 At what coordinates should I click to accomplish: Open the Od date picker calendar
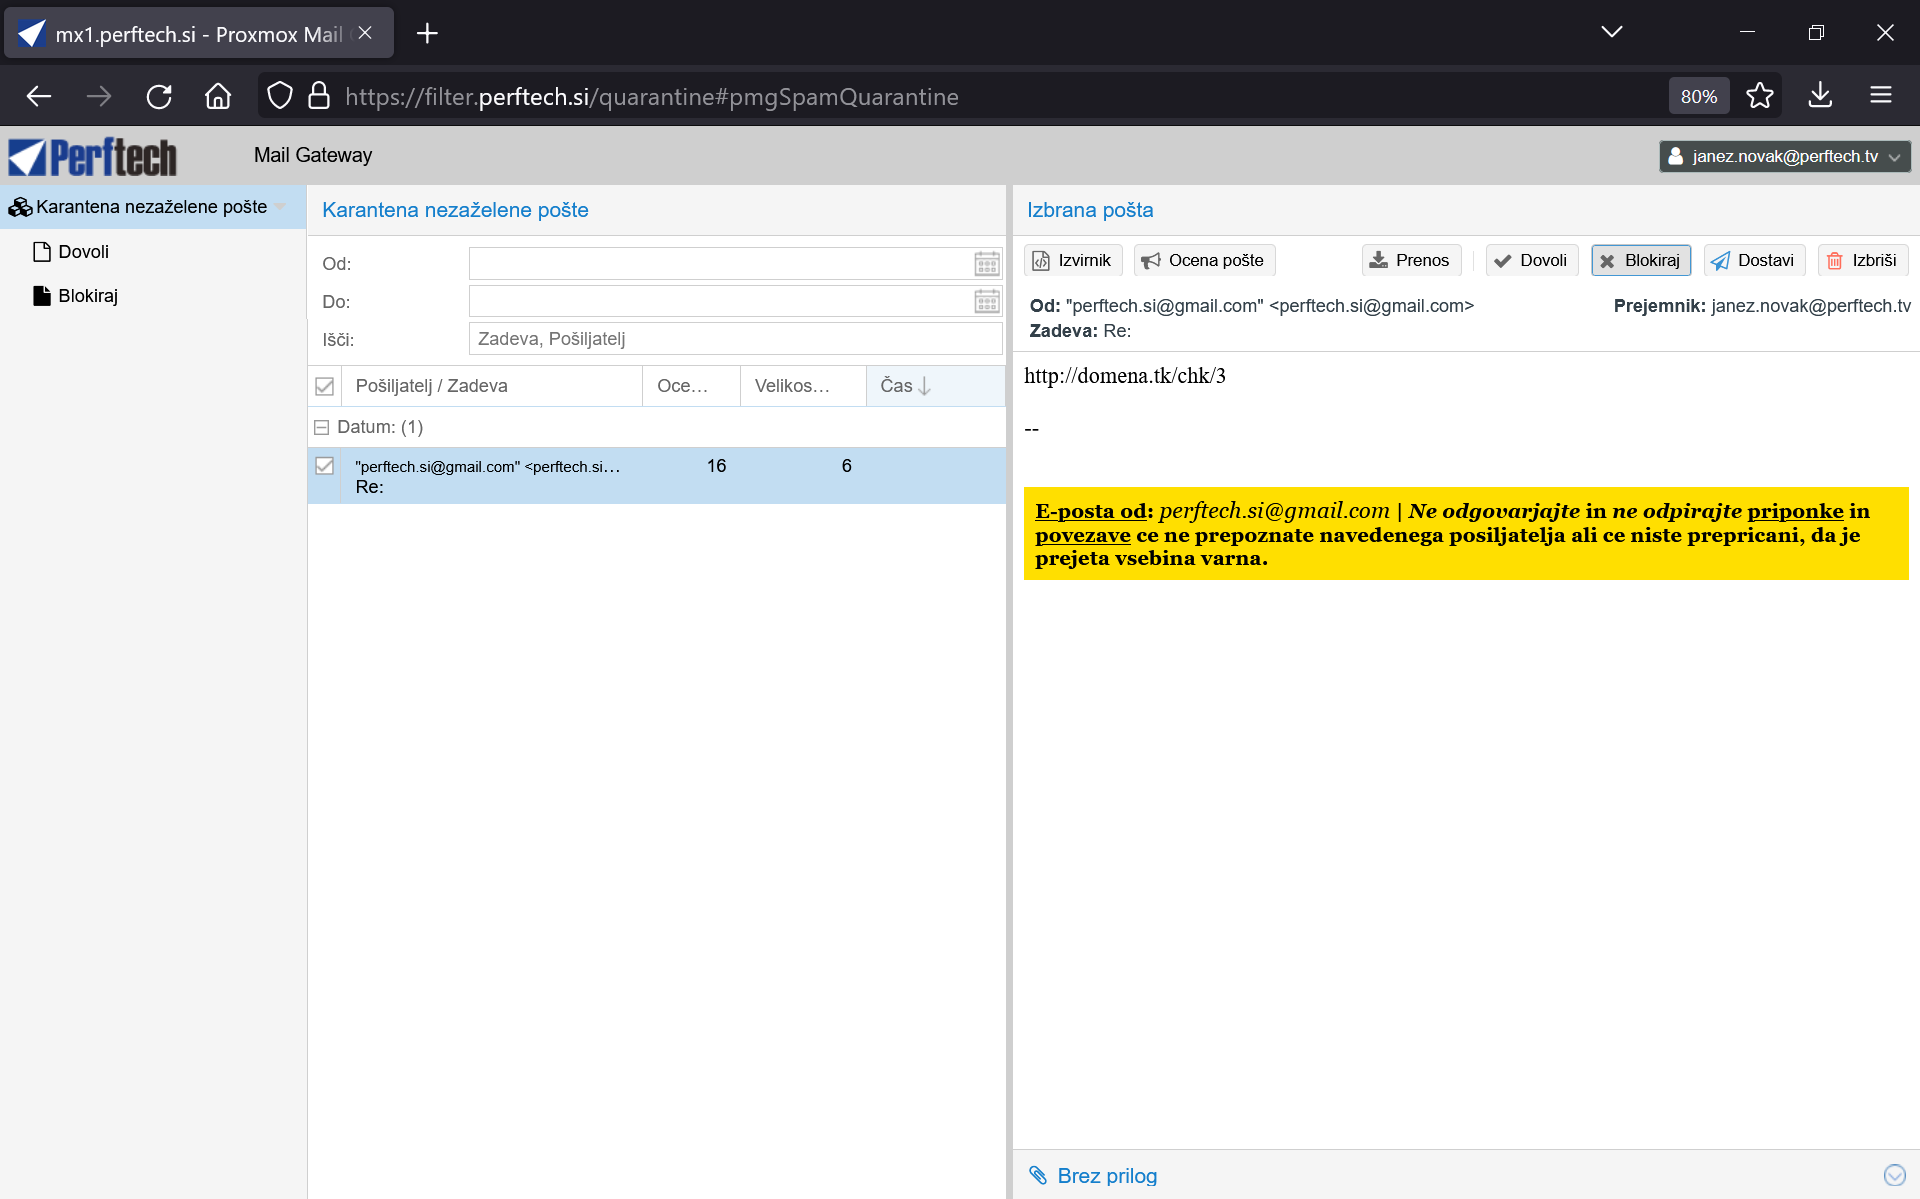tap(987, 264)
